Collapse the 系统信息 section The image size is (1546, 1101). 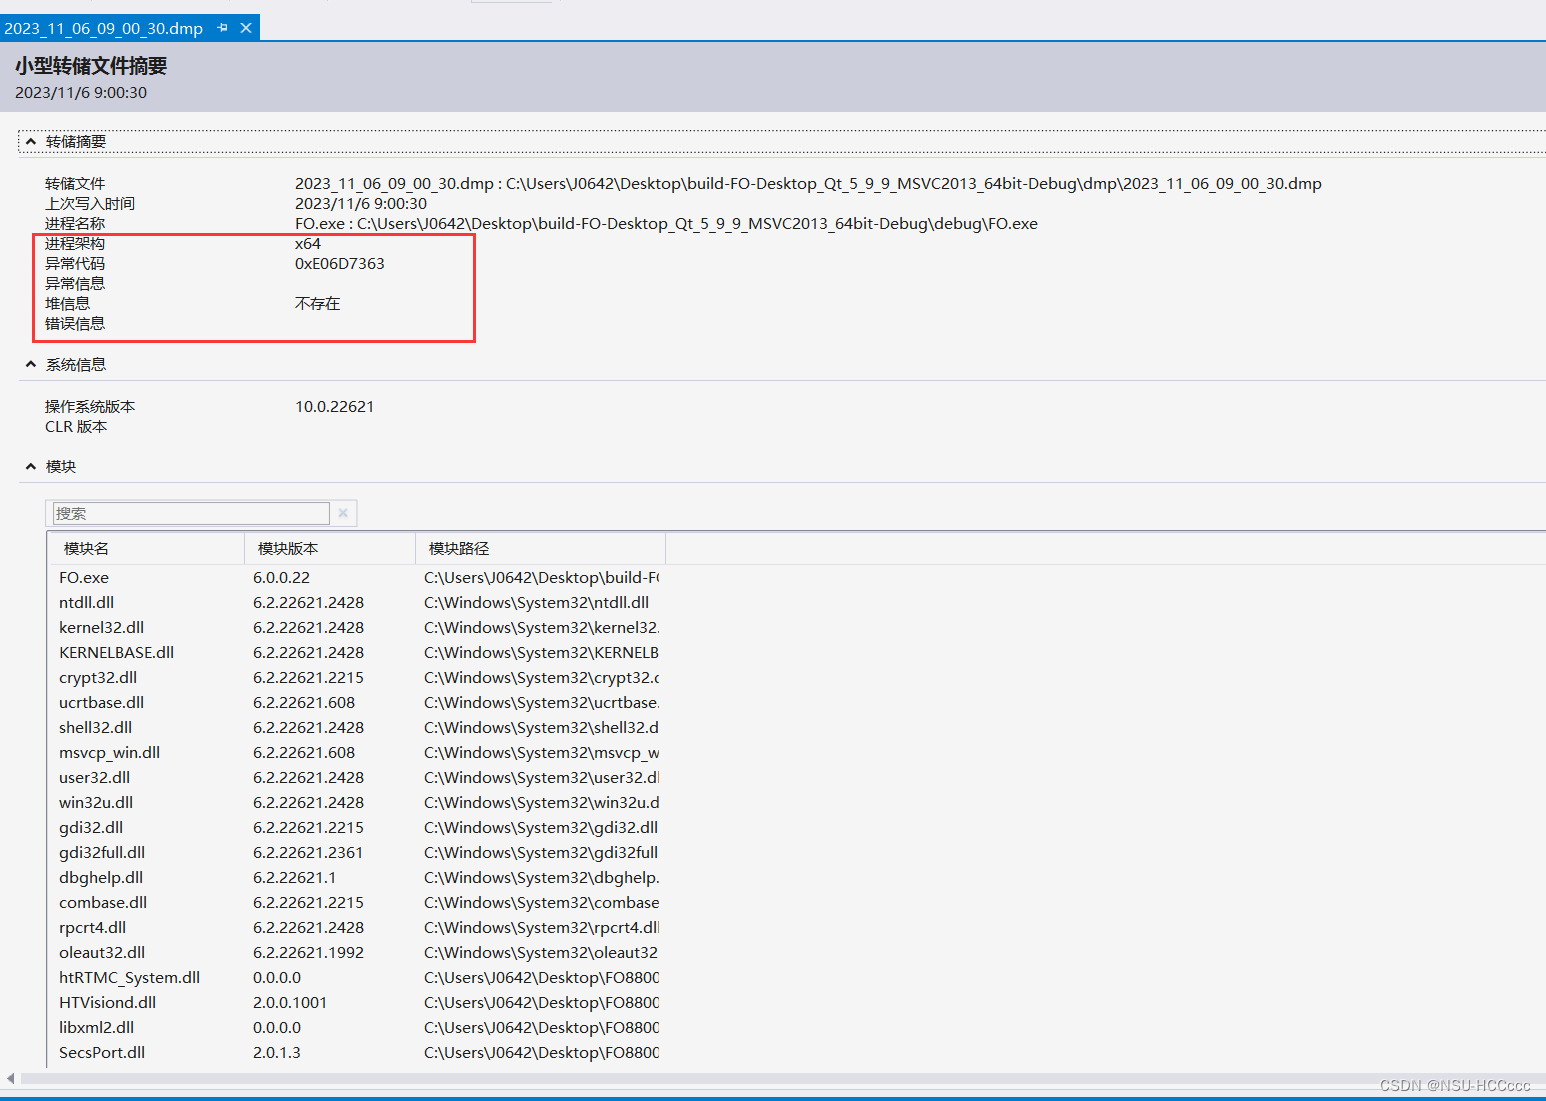(30, 363)
